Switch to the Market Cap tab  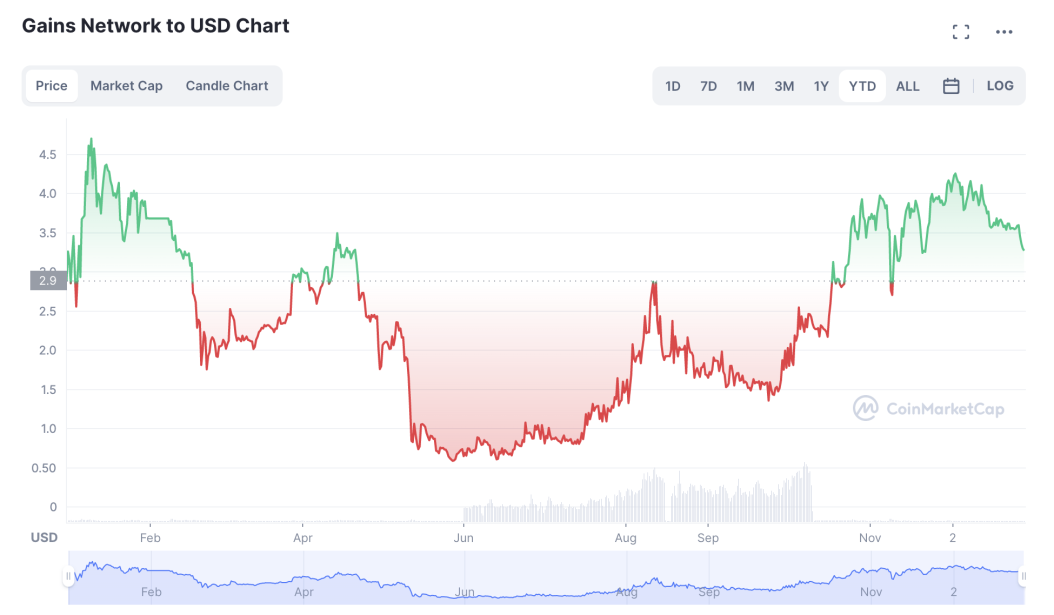(126, 86)
